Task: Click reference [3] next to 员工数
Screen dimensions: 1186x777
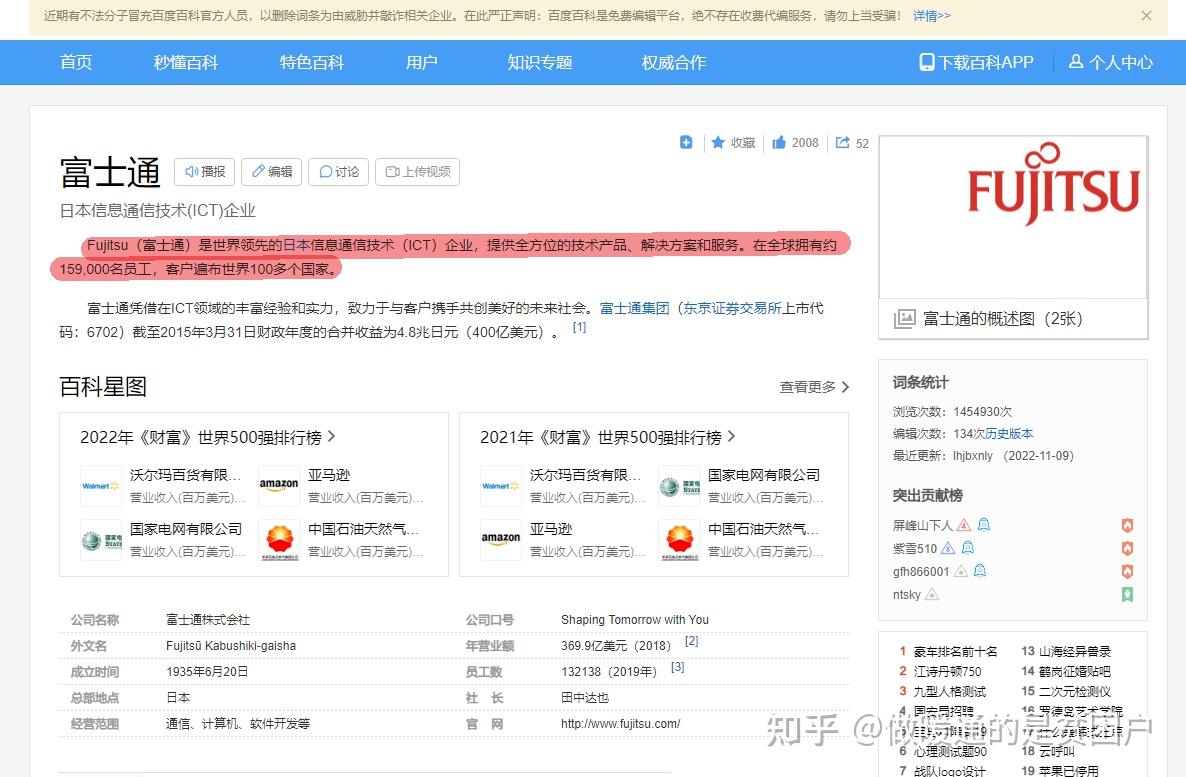Action: (678, 667)
